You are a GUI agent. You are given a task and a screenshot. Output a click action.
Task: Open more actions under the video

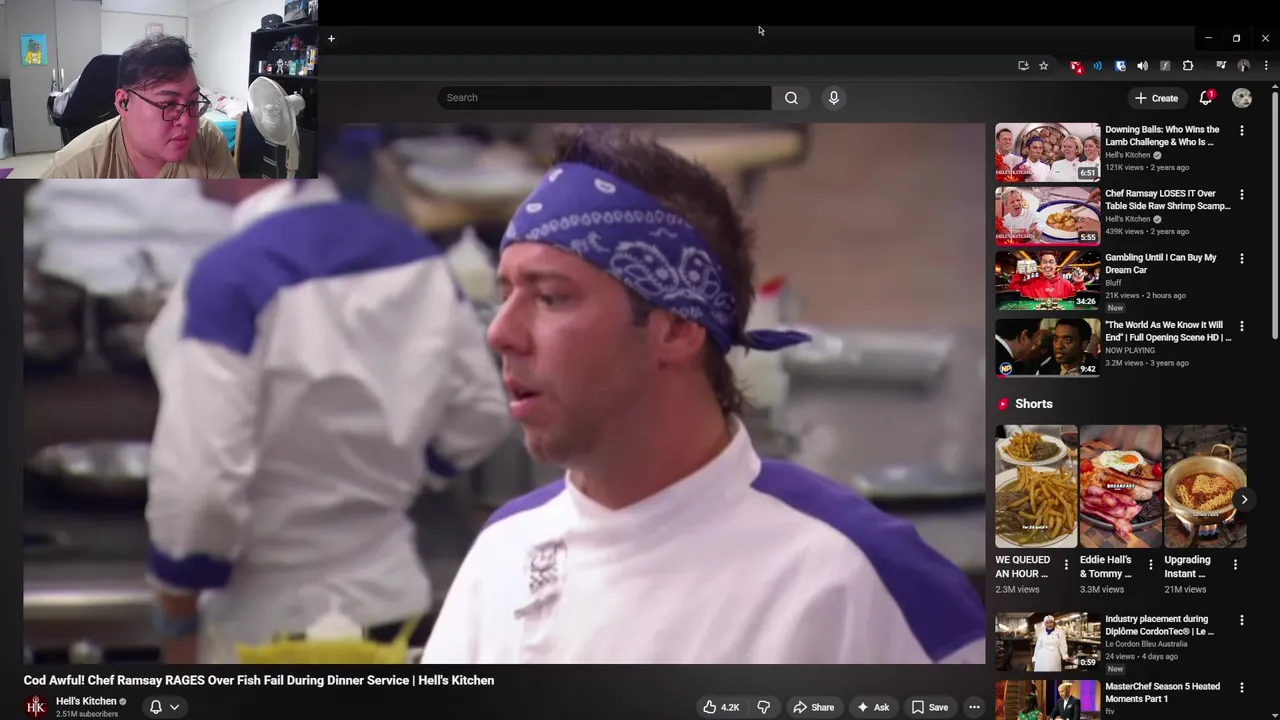(974, 707)
